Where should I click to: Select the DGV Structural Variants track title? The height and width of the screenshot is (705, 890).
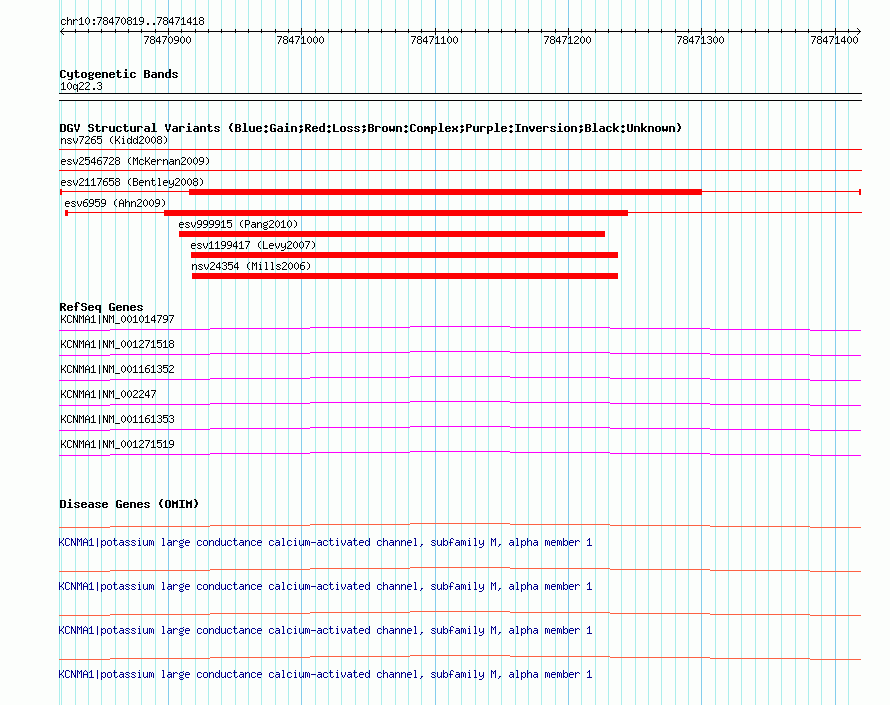pyautogui.click(x=371, y=128)
